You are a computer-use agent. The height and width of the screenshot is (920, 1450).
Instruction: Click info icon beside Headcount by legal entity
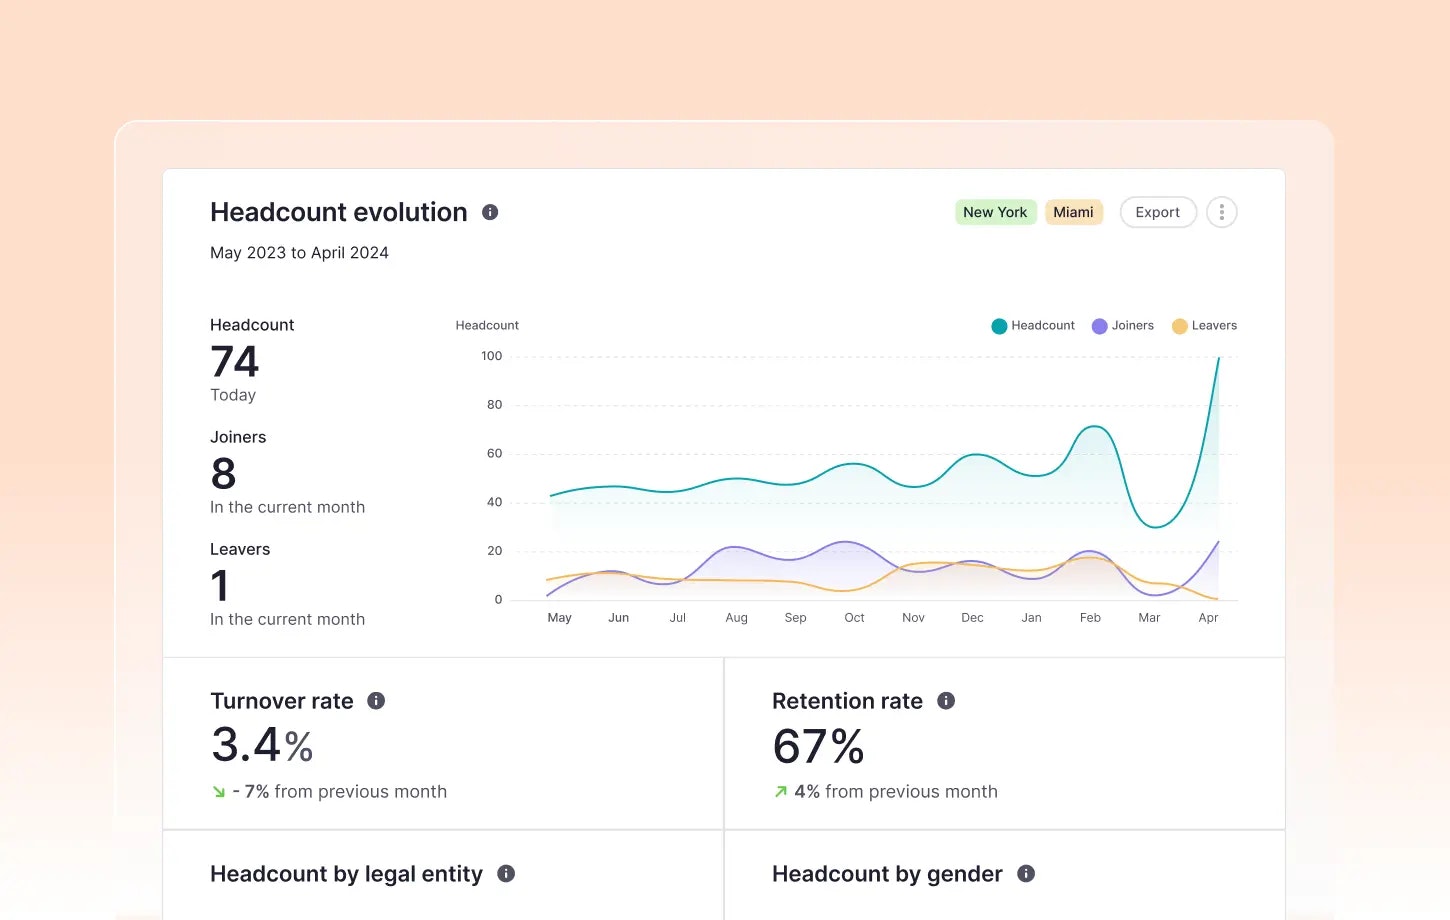(x=506, y=874)
